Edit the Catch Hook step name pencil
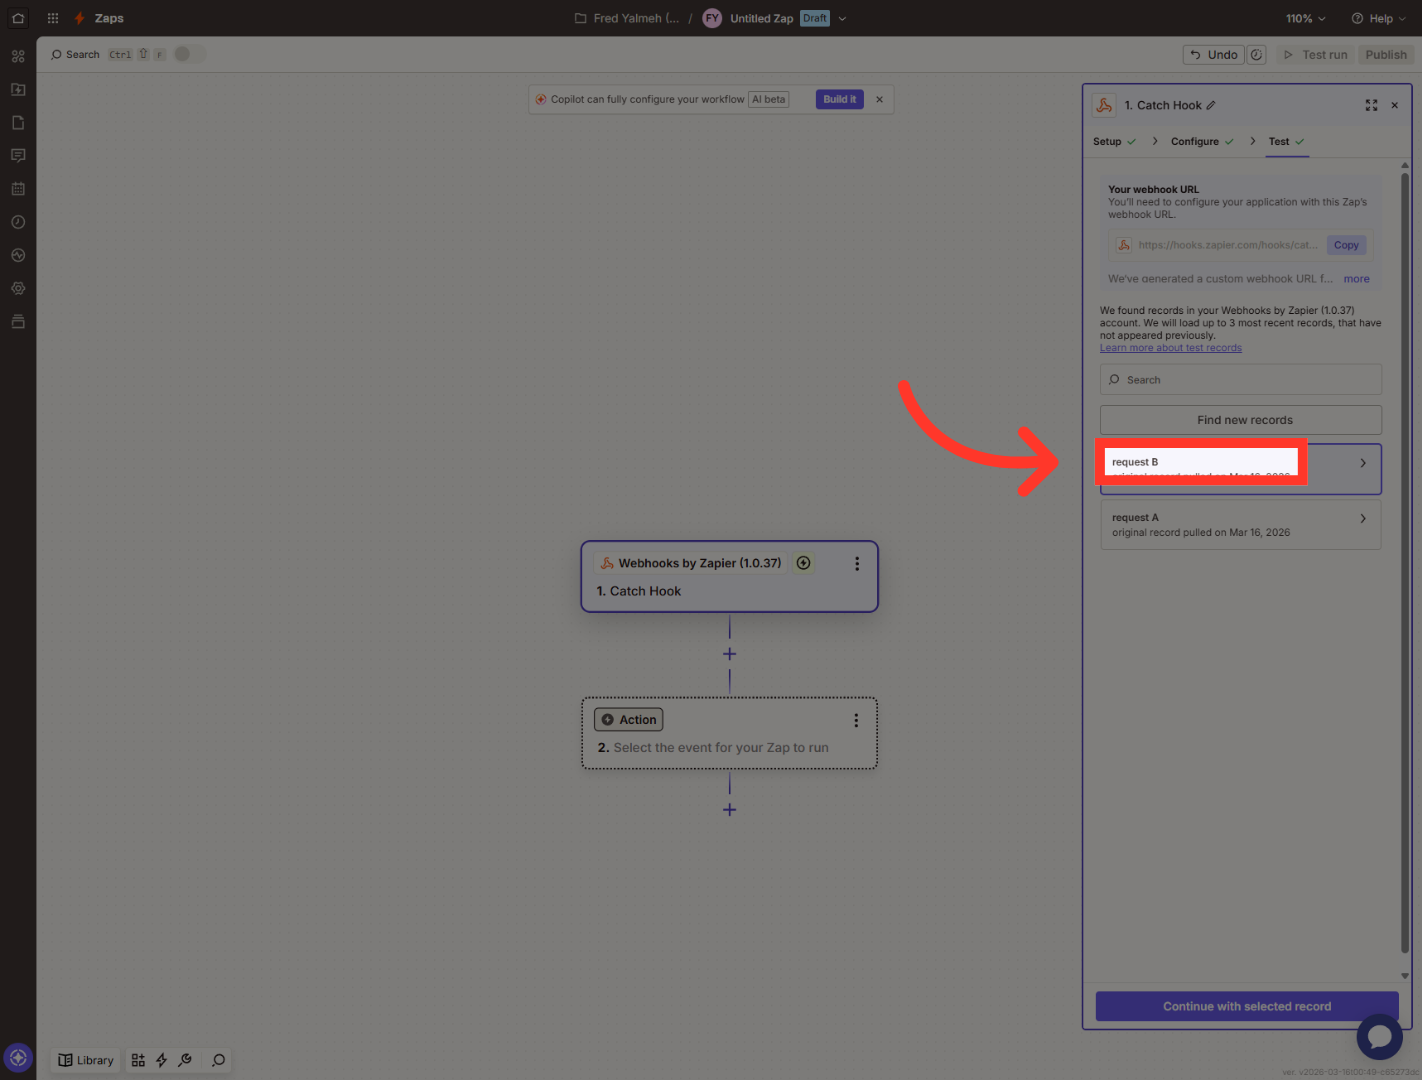Image resolution: width=1422 pixels, height=1080 pixels. pyautogui.click(x=1211, y=105)
